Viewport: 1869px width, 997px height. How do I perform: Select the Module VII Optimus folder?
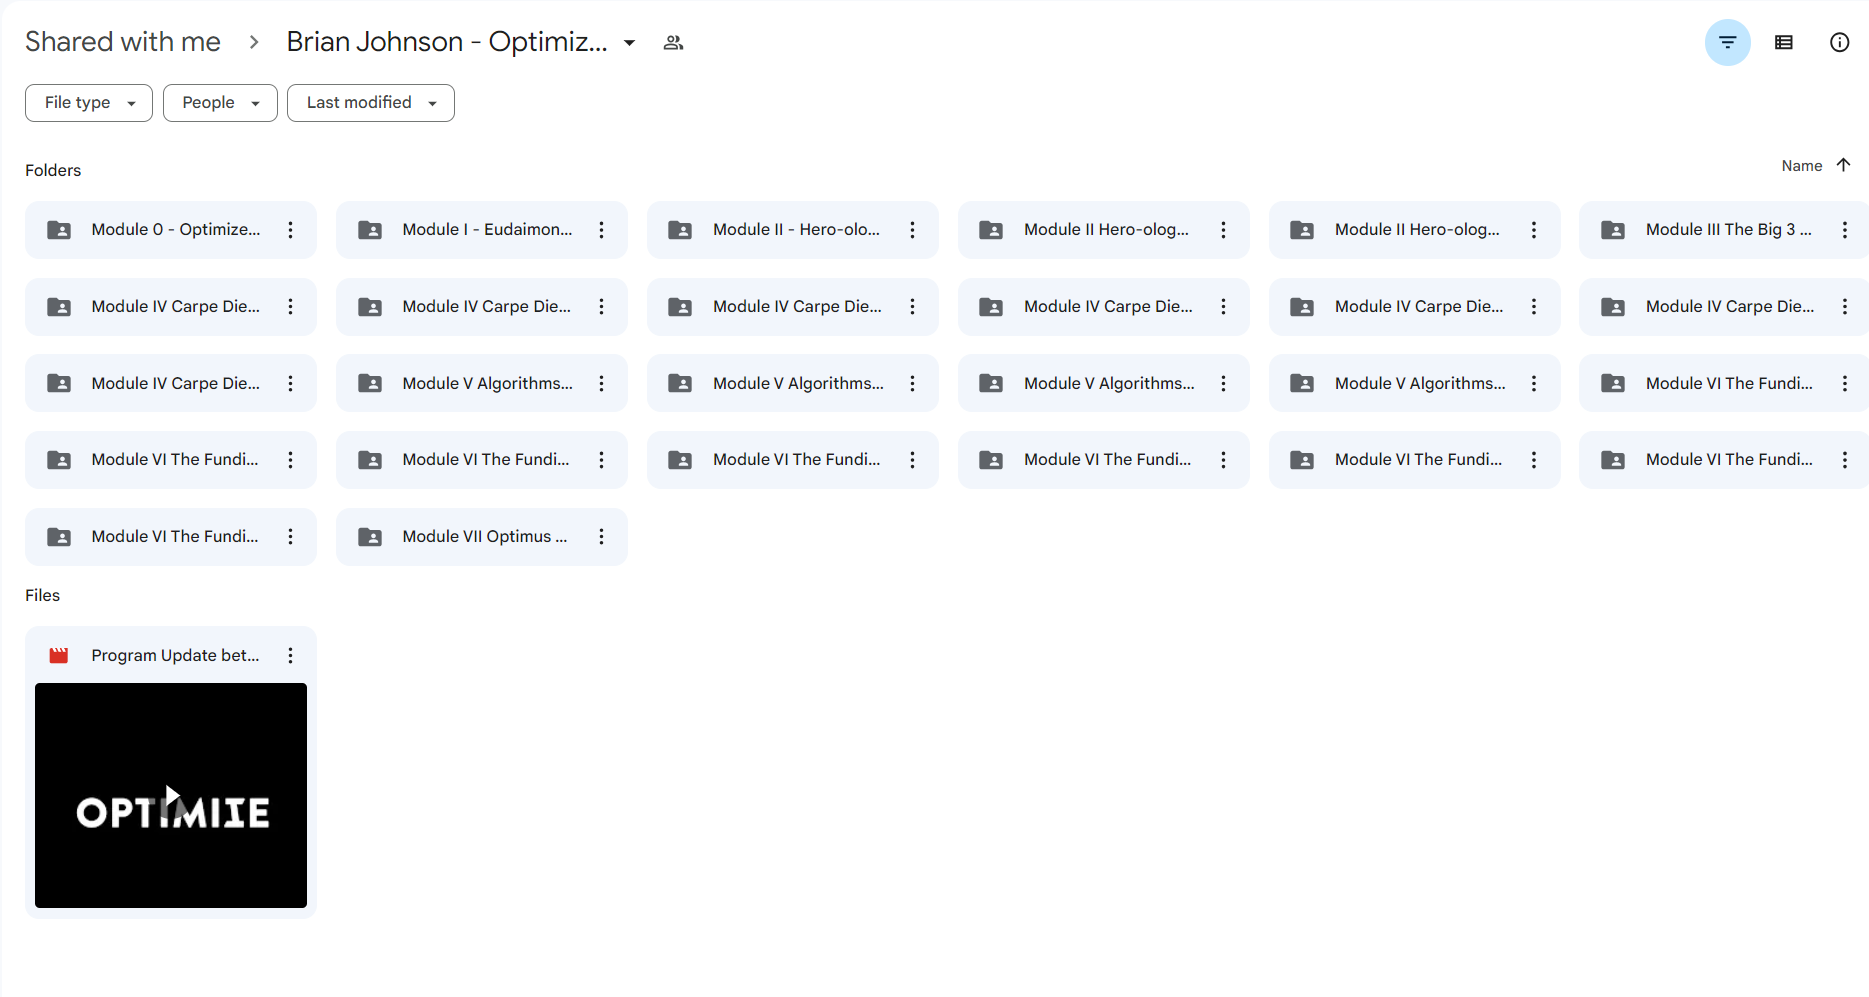[482, 537]
